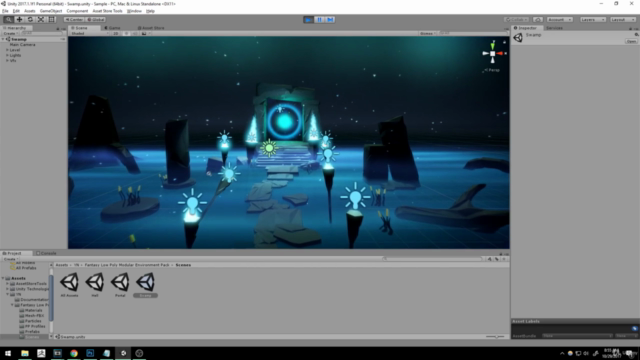The height and width of the screenshot is (360, 640).
Task: Expand the Lights object in Hierarchy
Action: tap(7, 55)
